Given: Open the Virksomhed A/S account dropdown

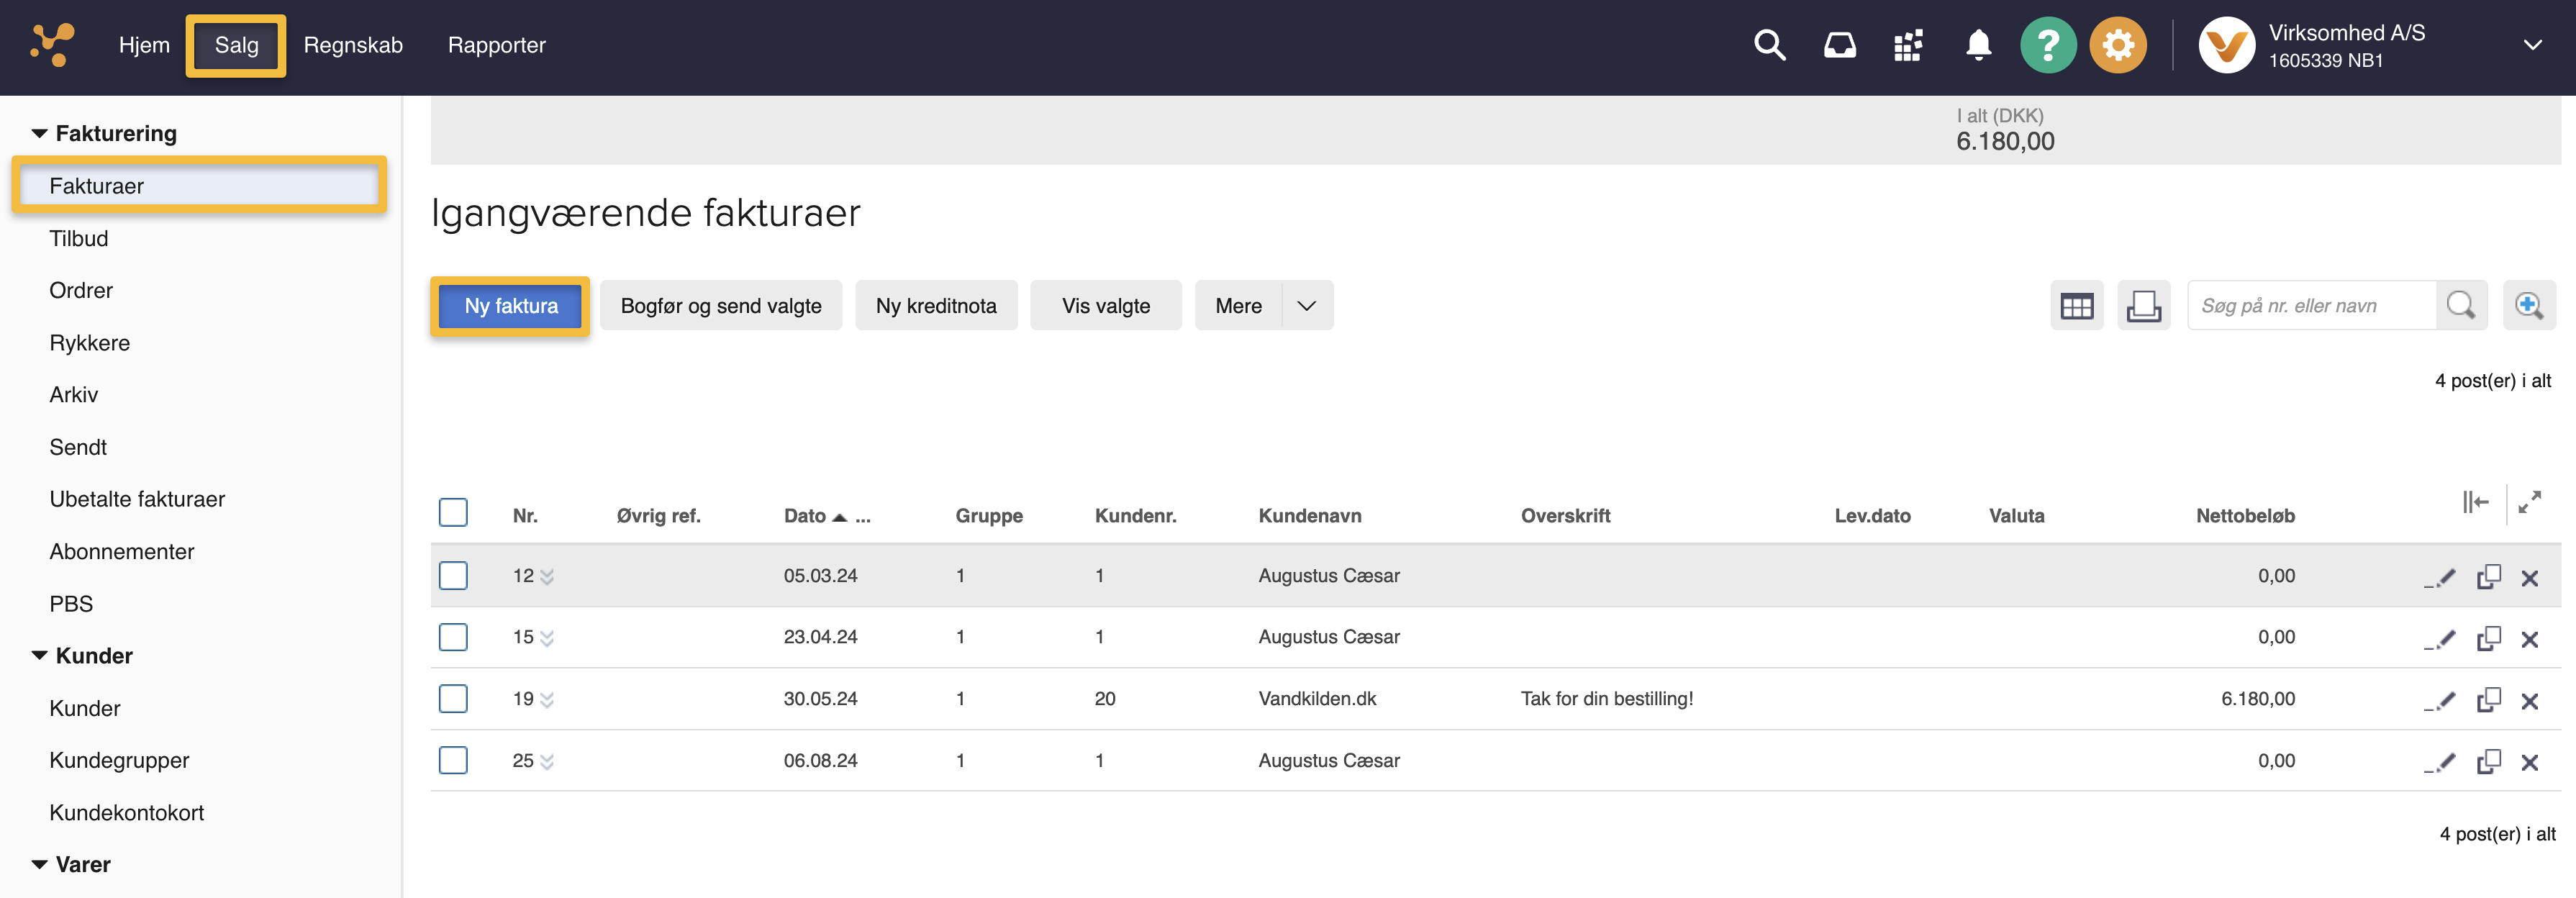Looking at the screenshot, I should click(2532, 45).
